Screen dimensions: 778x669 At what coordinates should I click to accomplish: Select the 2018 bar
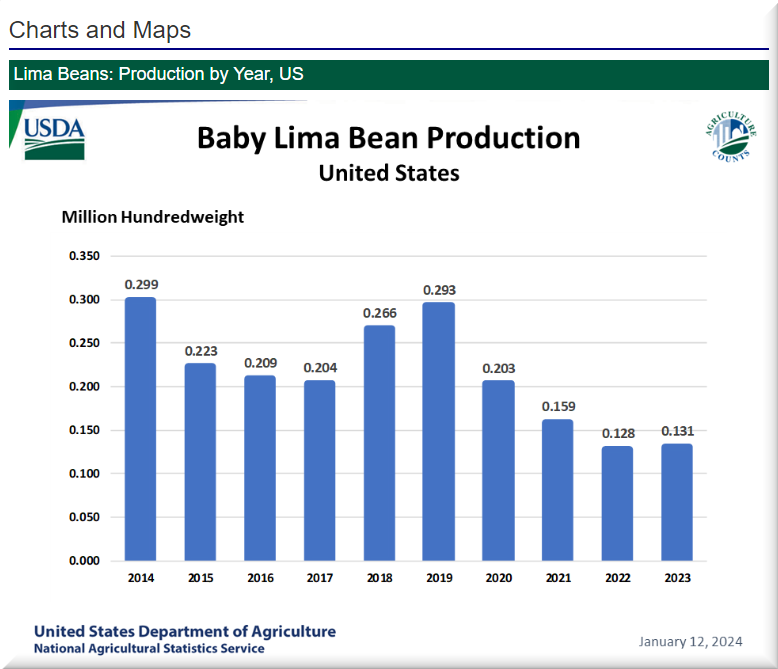tap(380, 443)
